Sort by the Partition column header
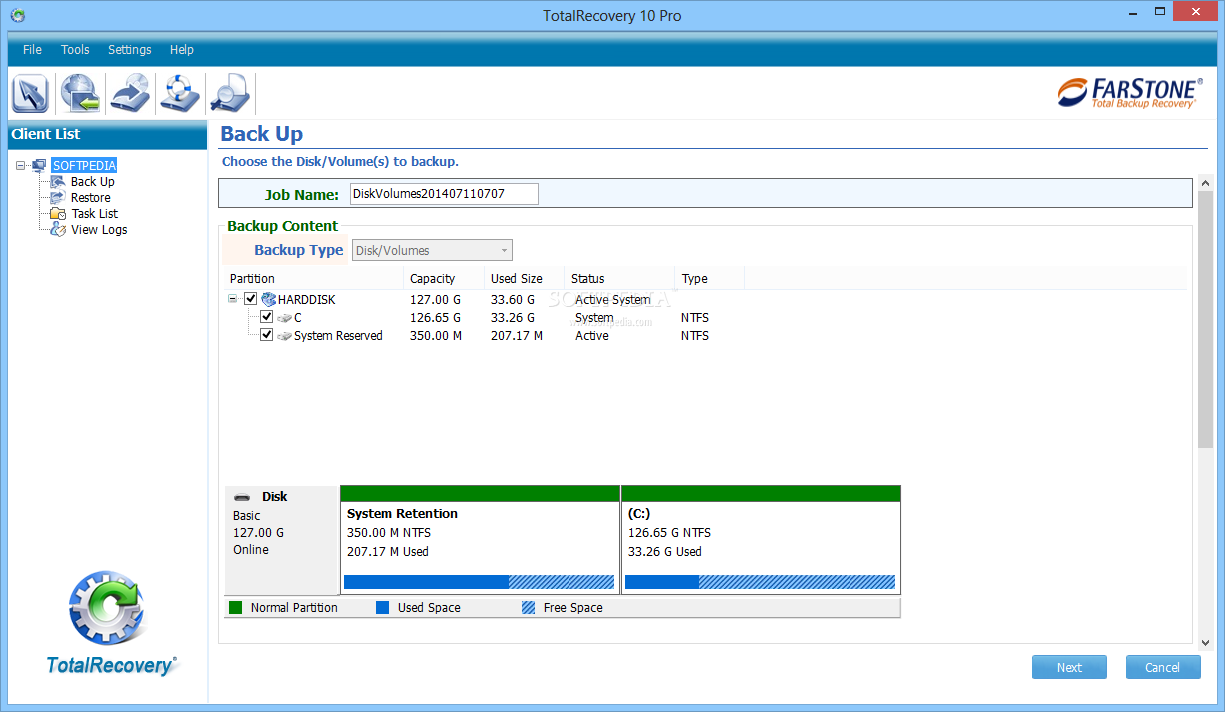 pyautogui.click(x=314, y=279)
